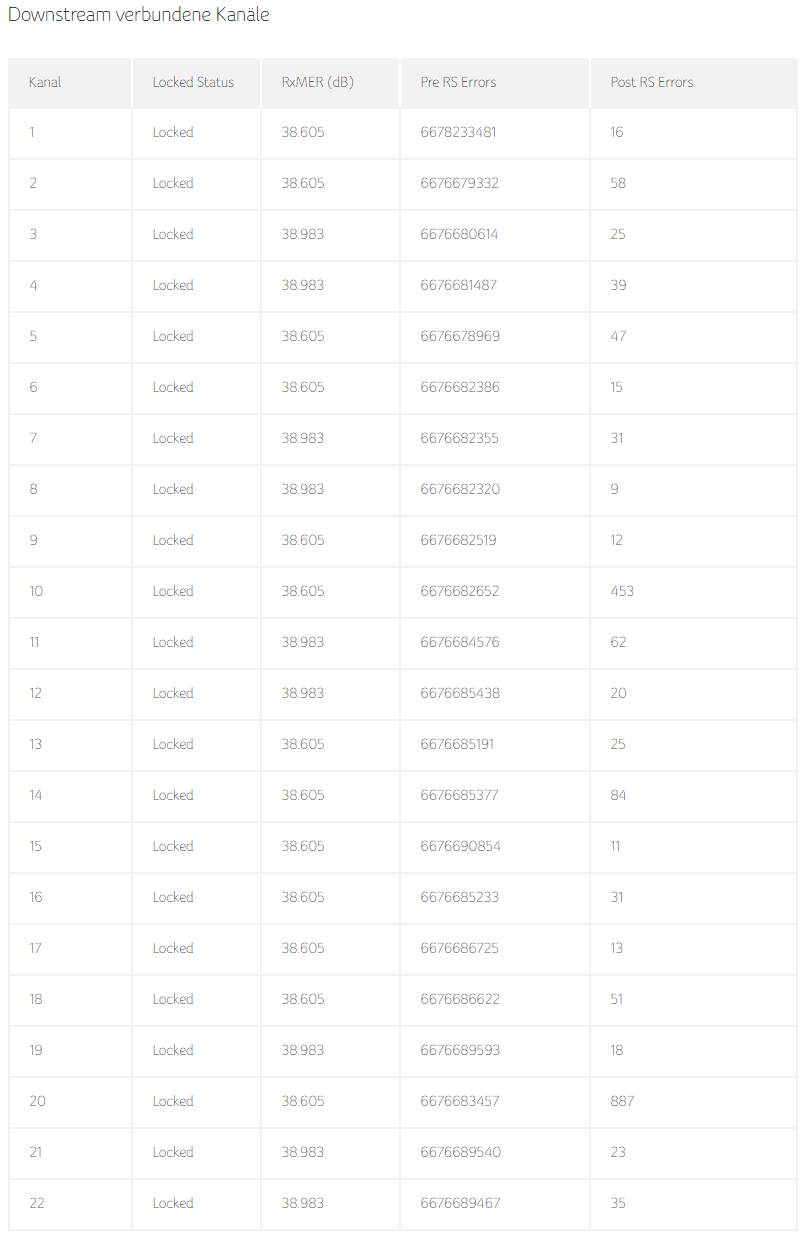Click the Downstream verbundene Kanäle heading

point(139,15)
